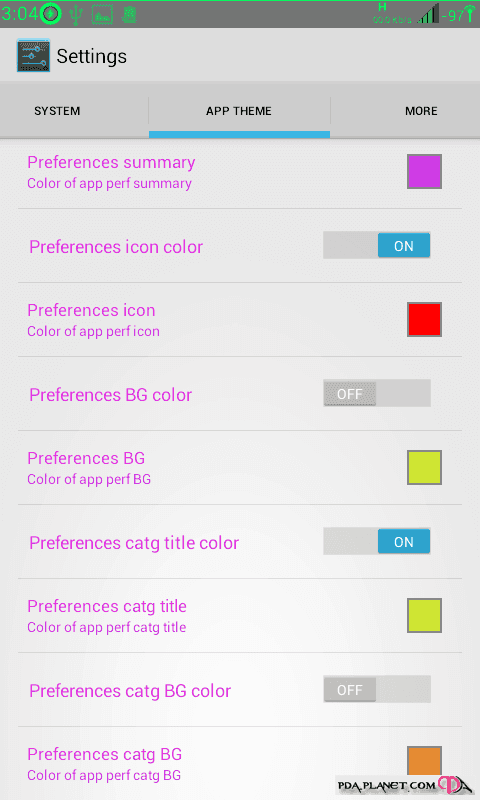
Task: Pick the red Preferences icon color swatch
Action: (424, 319)
